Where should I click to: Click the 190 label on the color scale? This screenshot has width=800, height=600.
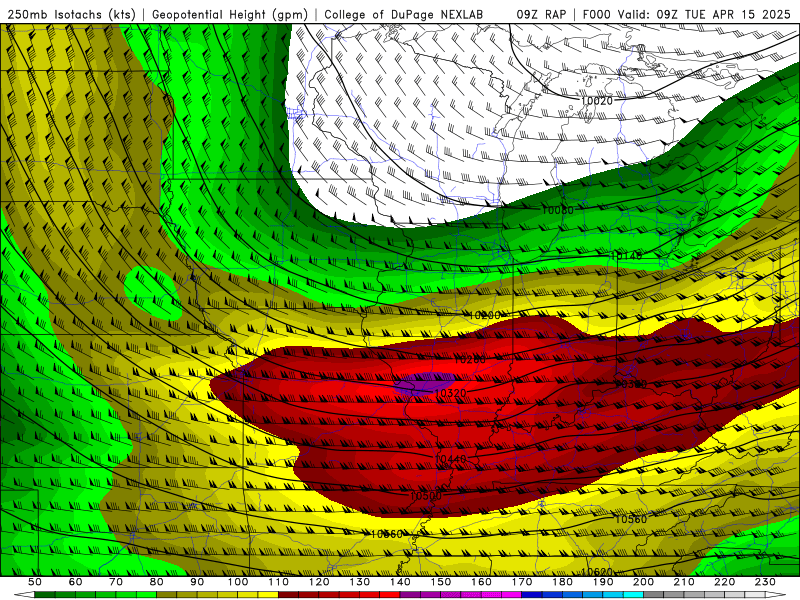coord(603,582)
